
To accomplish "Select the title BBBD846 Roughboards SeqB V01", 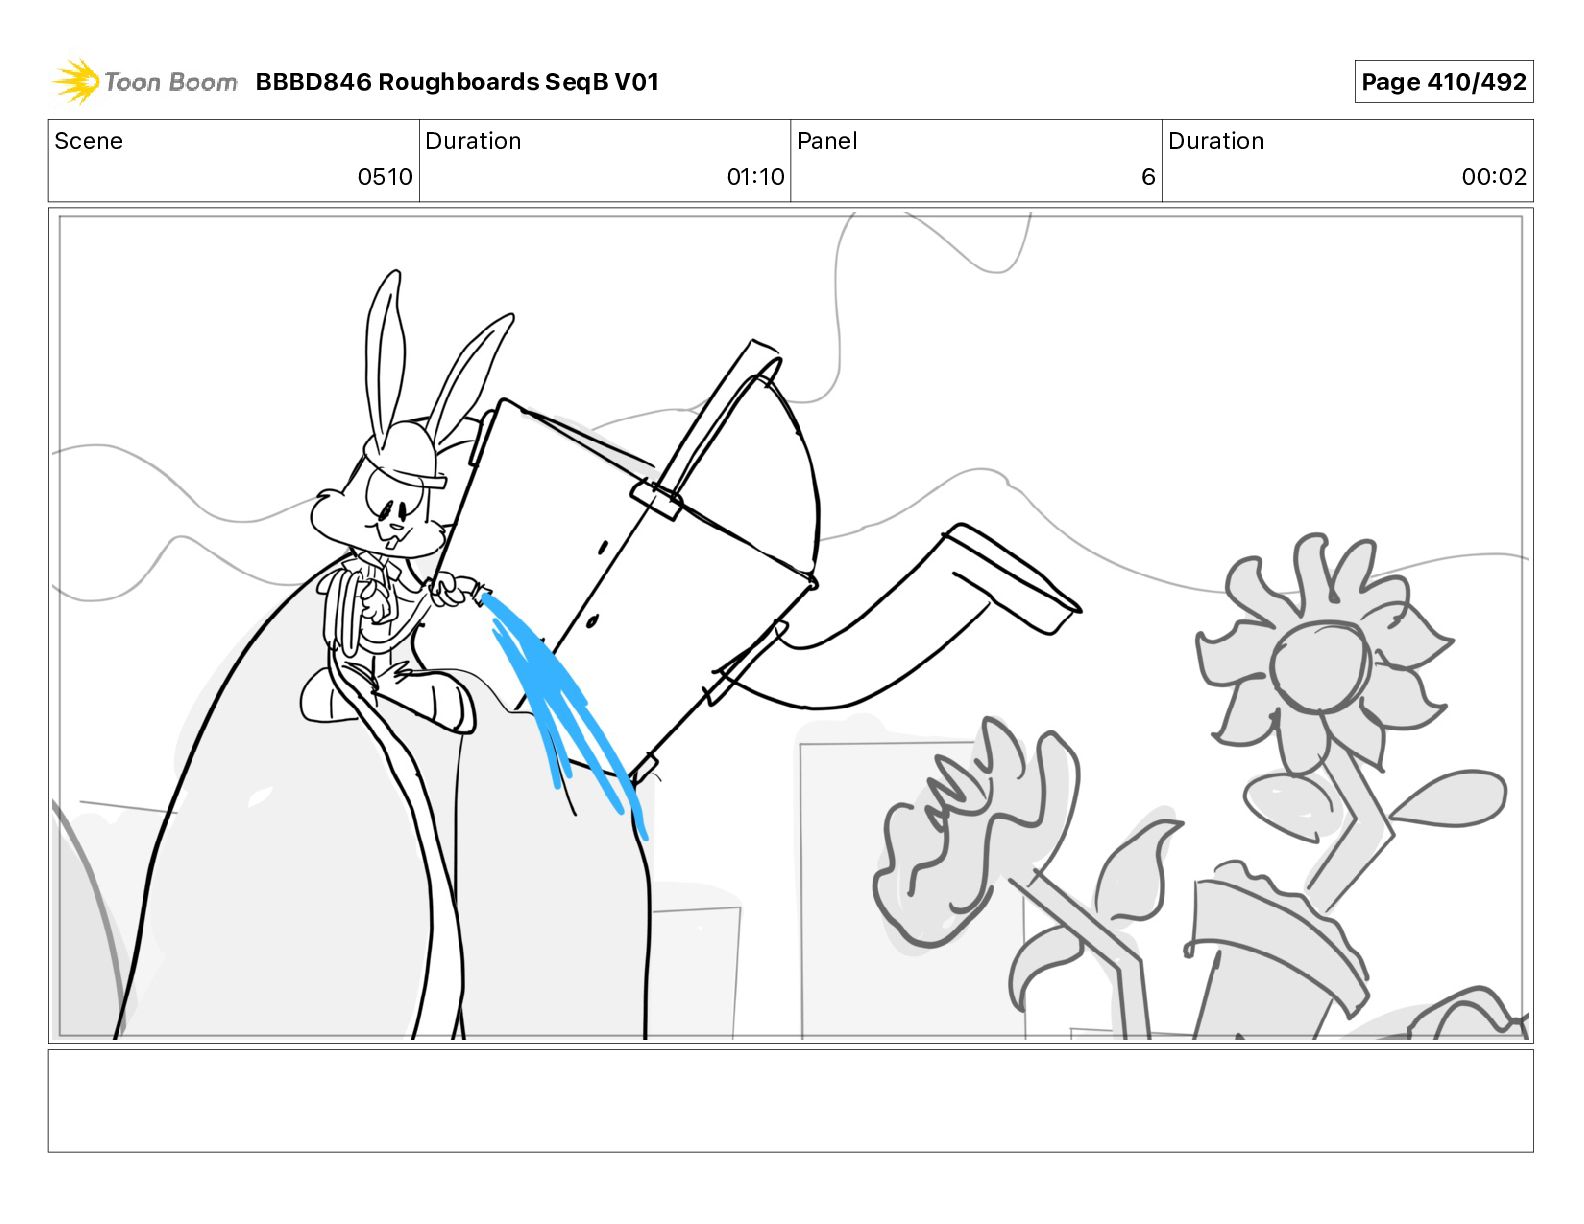I will (x=457, y=82).
